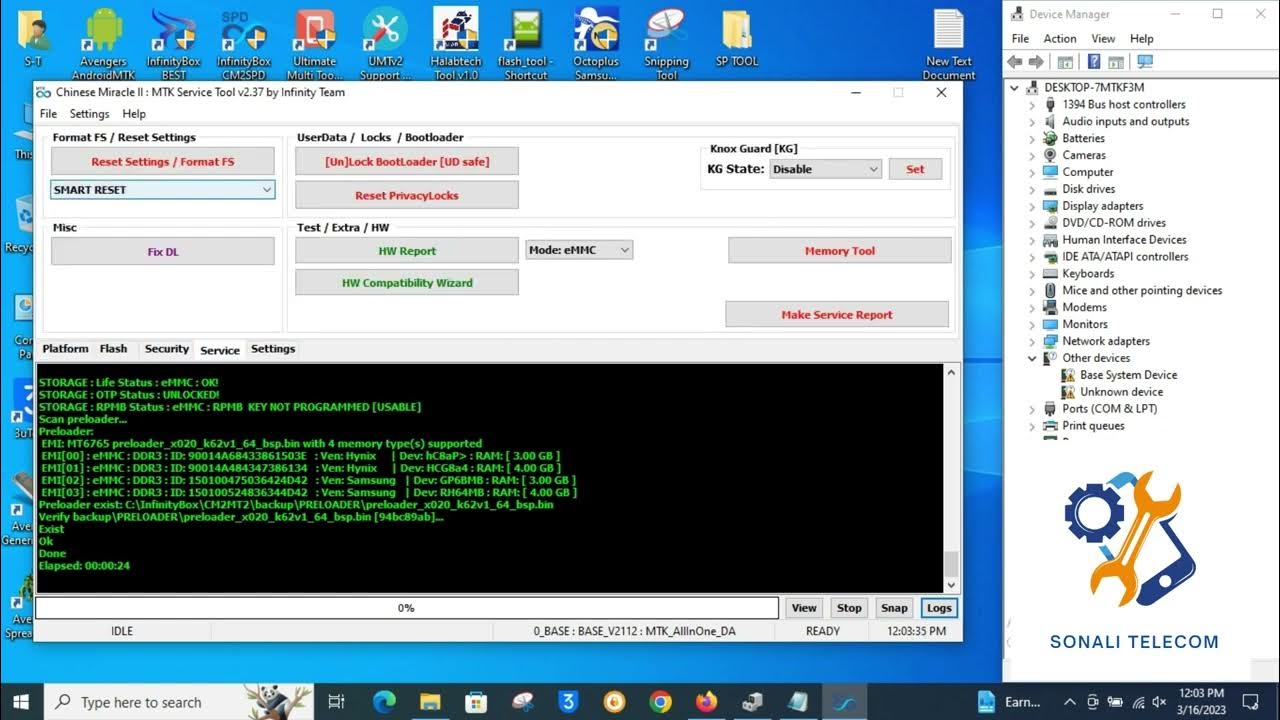Click the Snap button

[x=894, y=607]
